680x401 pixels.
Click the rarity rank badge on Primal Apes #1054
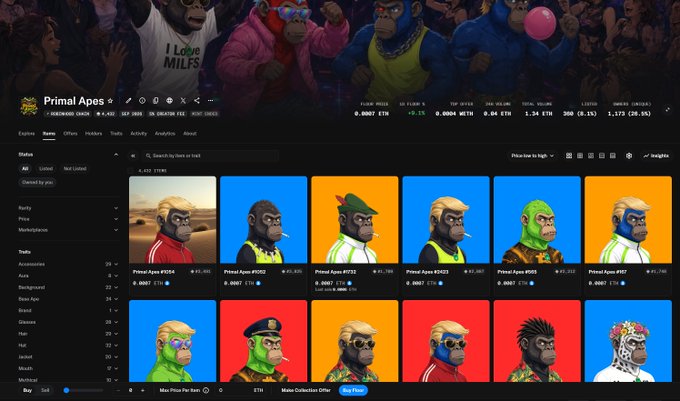(x=201, y=272)
